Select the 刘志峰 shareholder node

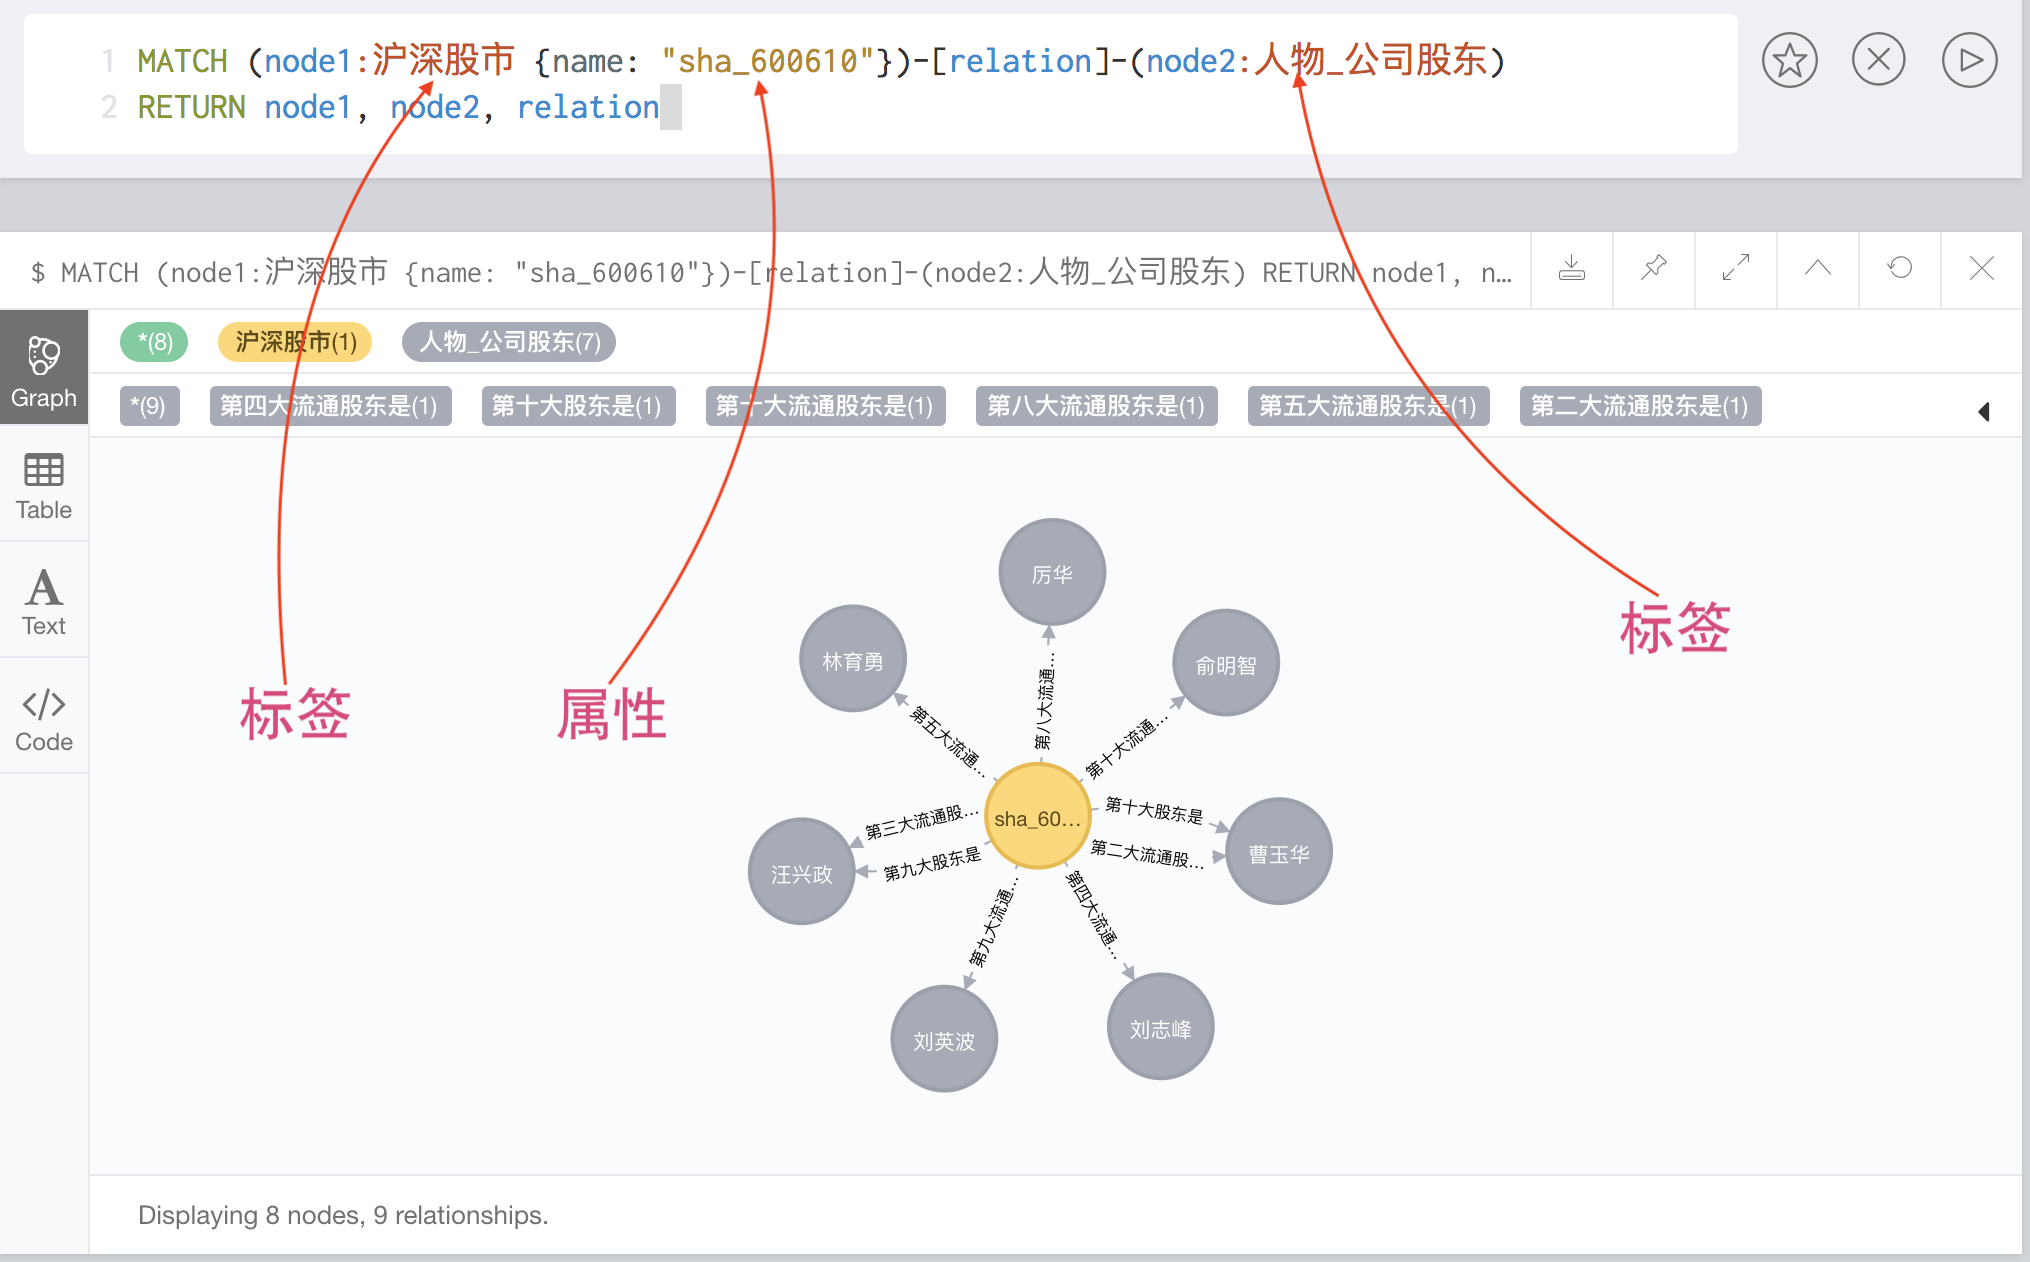click(1161, 1027)
